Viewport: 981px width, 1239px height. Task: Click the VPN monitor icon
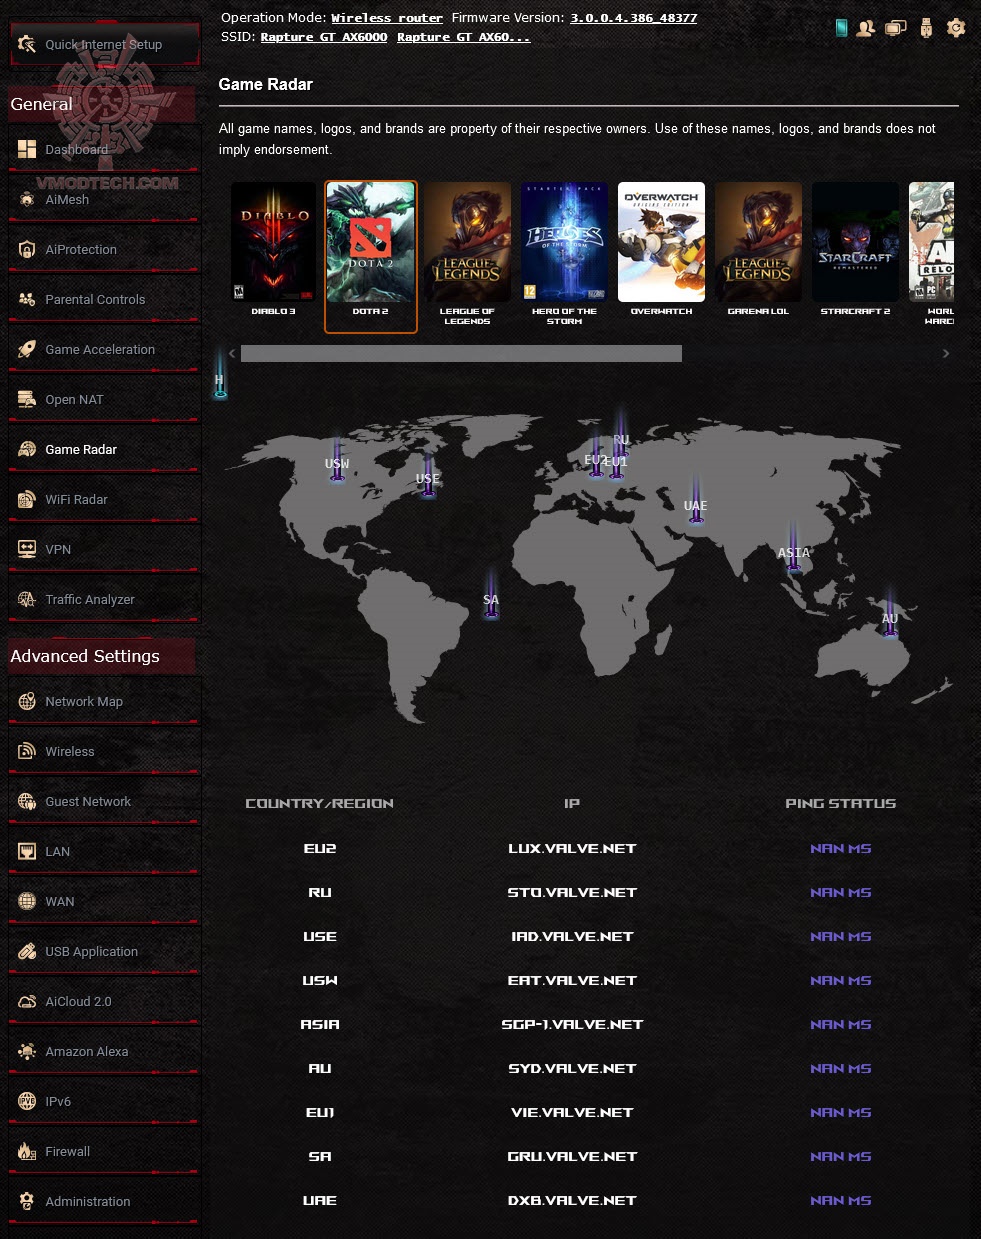pyautogui.click(x=27, y=550)
